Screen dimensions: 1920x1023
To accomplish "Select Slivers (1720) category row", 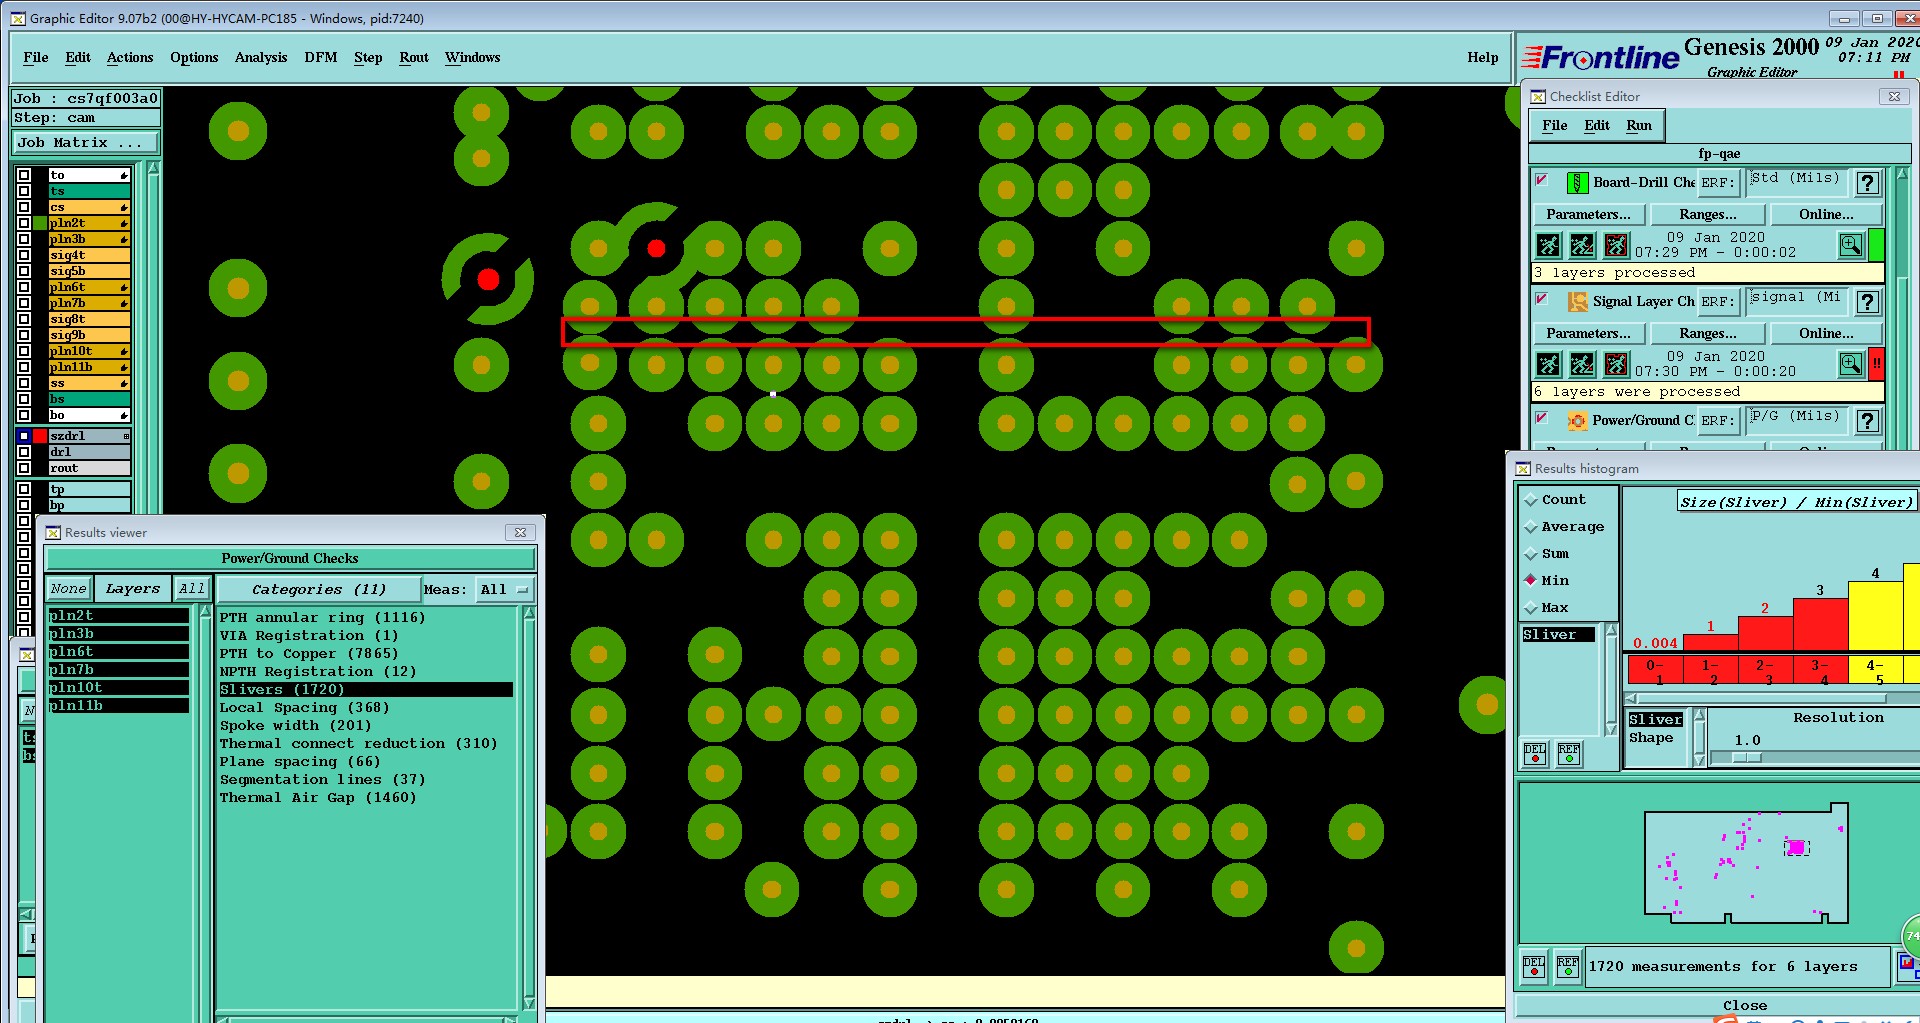I will point(365,690).
